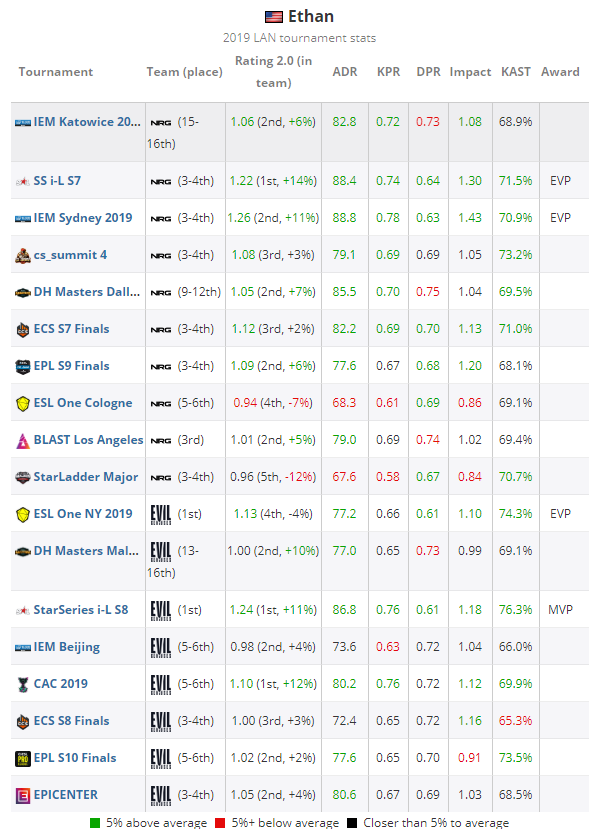Screen dimensions: 602x829
Task: Click the '2019 LAN tournament stats' subtitle
Action: pos(299,38)
